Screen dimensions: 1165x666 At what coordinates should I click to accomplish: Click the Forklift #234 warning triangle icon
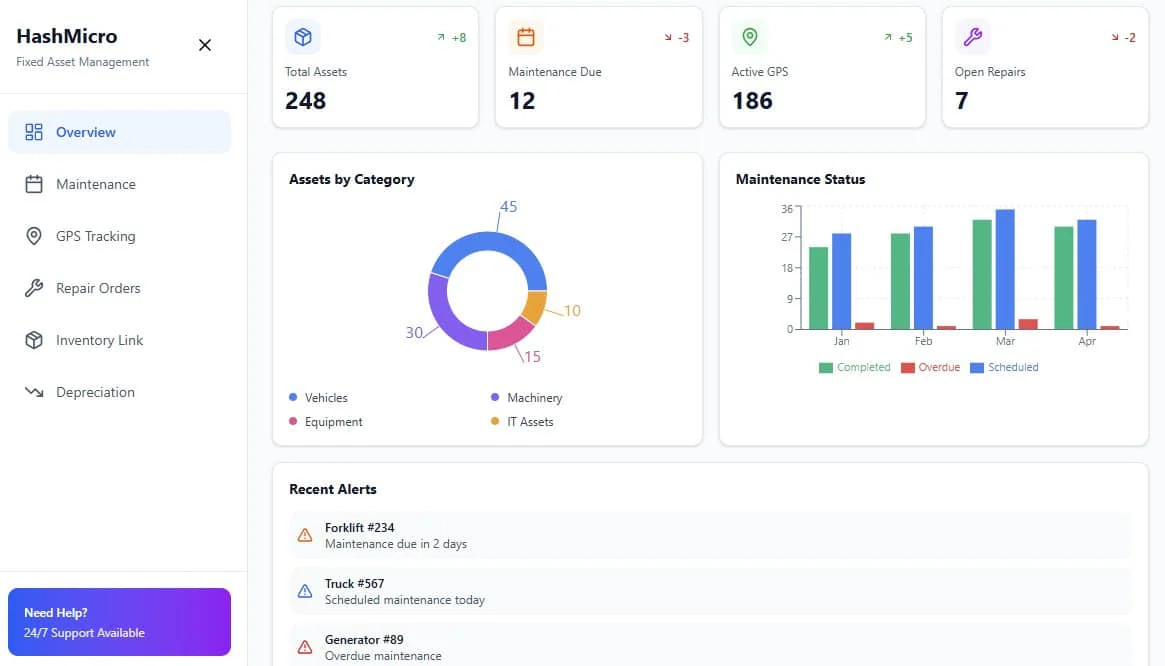(305, 535)
